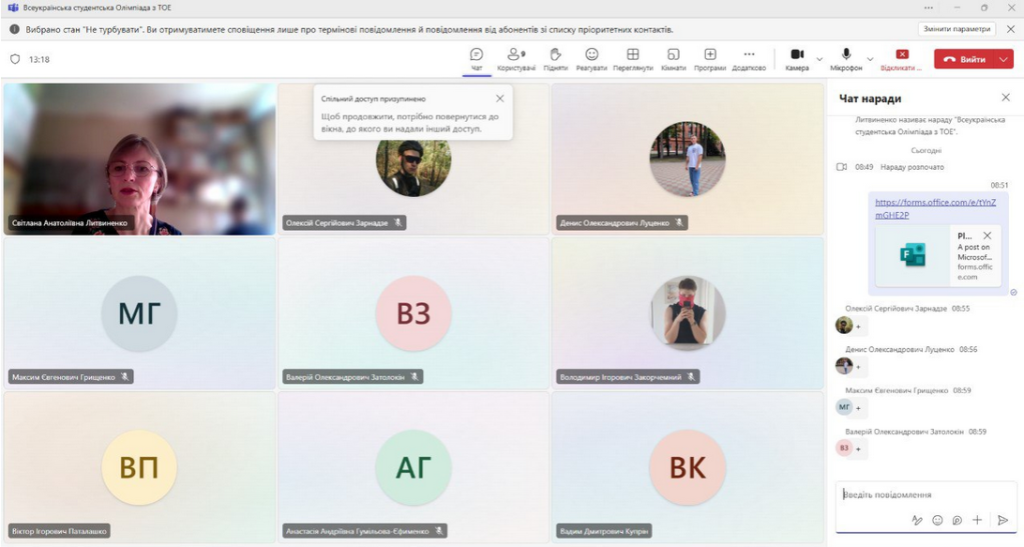Click the Валерій Олександрович Затолокін name label

353,377
